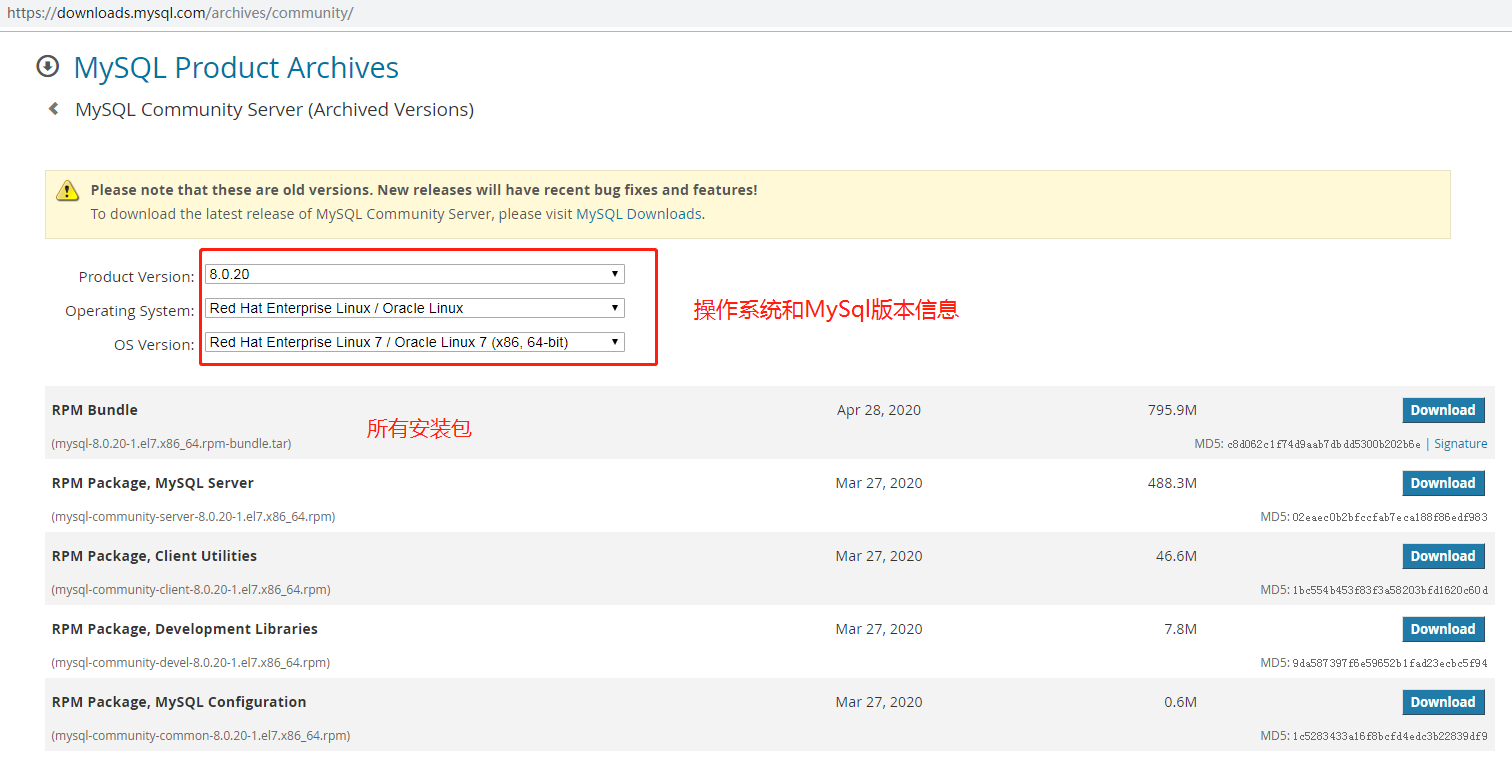Click the MySQL Product Archives heading
Screen dimensions: 1512x762
point(236,67)
